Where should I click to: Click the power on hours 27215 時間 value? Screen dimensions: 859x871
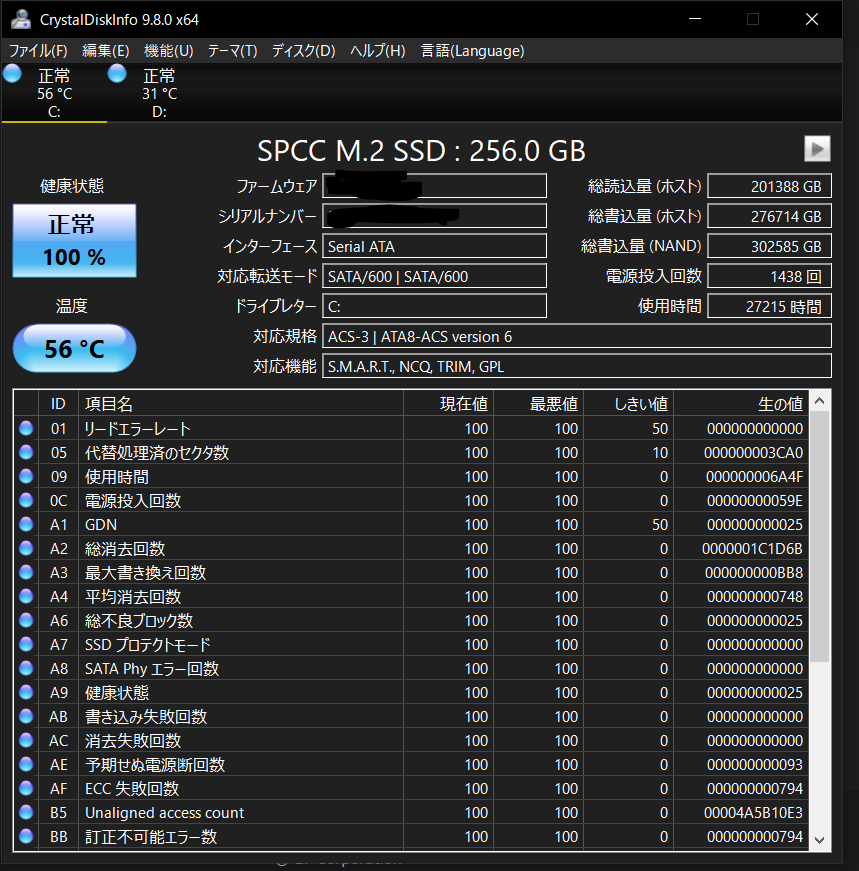click(x=770, y=306)
